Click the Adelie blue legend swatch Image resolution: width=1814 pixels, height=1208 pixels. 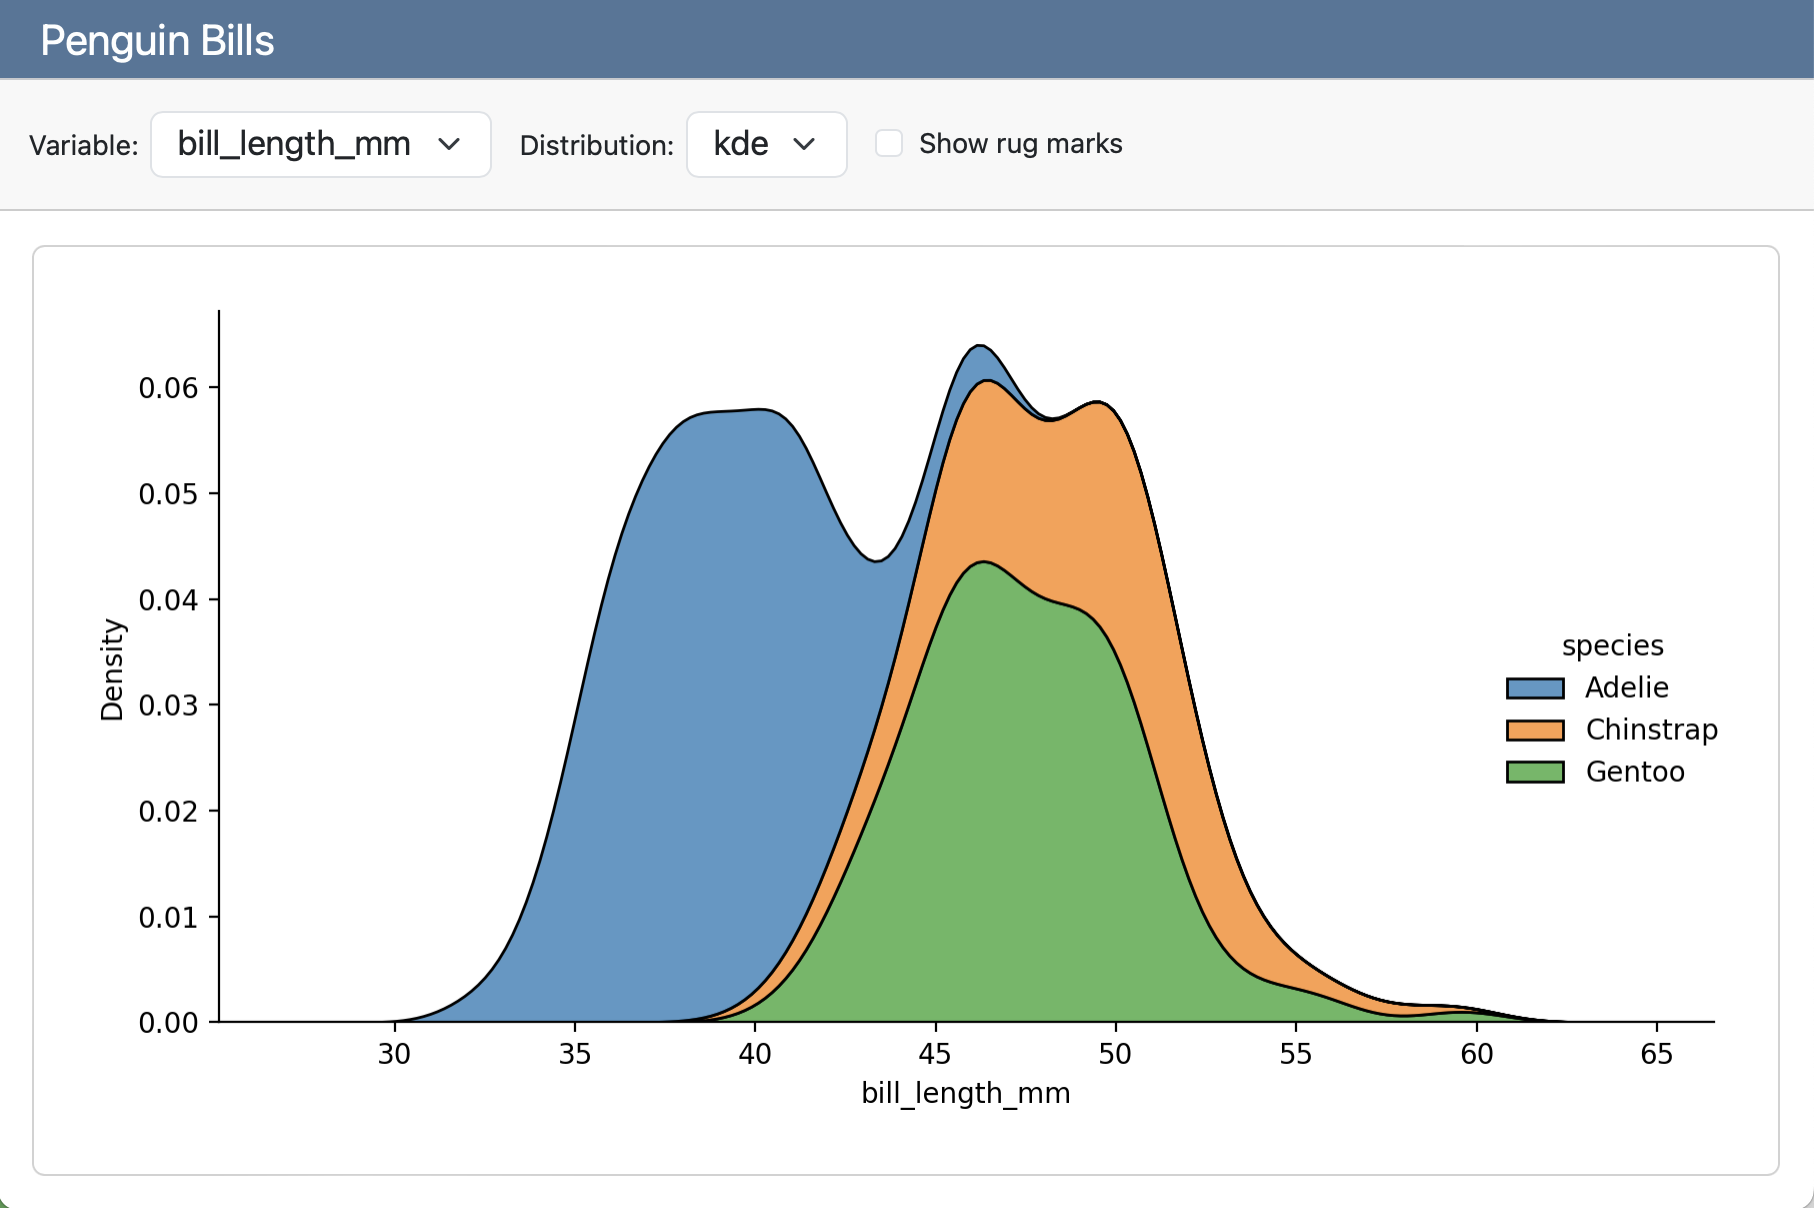coord(1534,688)
